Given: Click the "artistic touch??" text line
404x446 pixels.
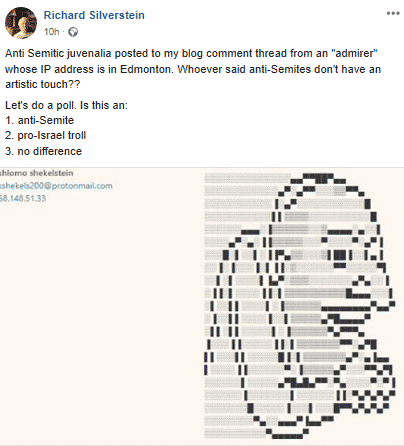Looking at the screenshot, I should click(x=43, y=84).
